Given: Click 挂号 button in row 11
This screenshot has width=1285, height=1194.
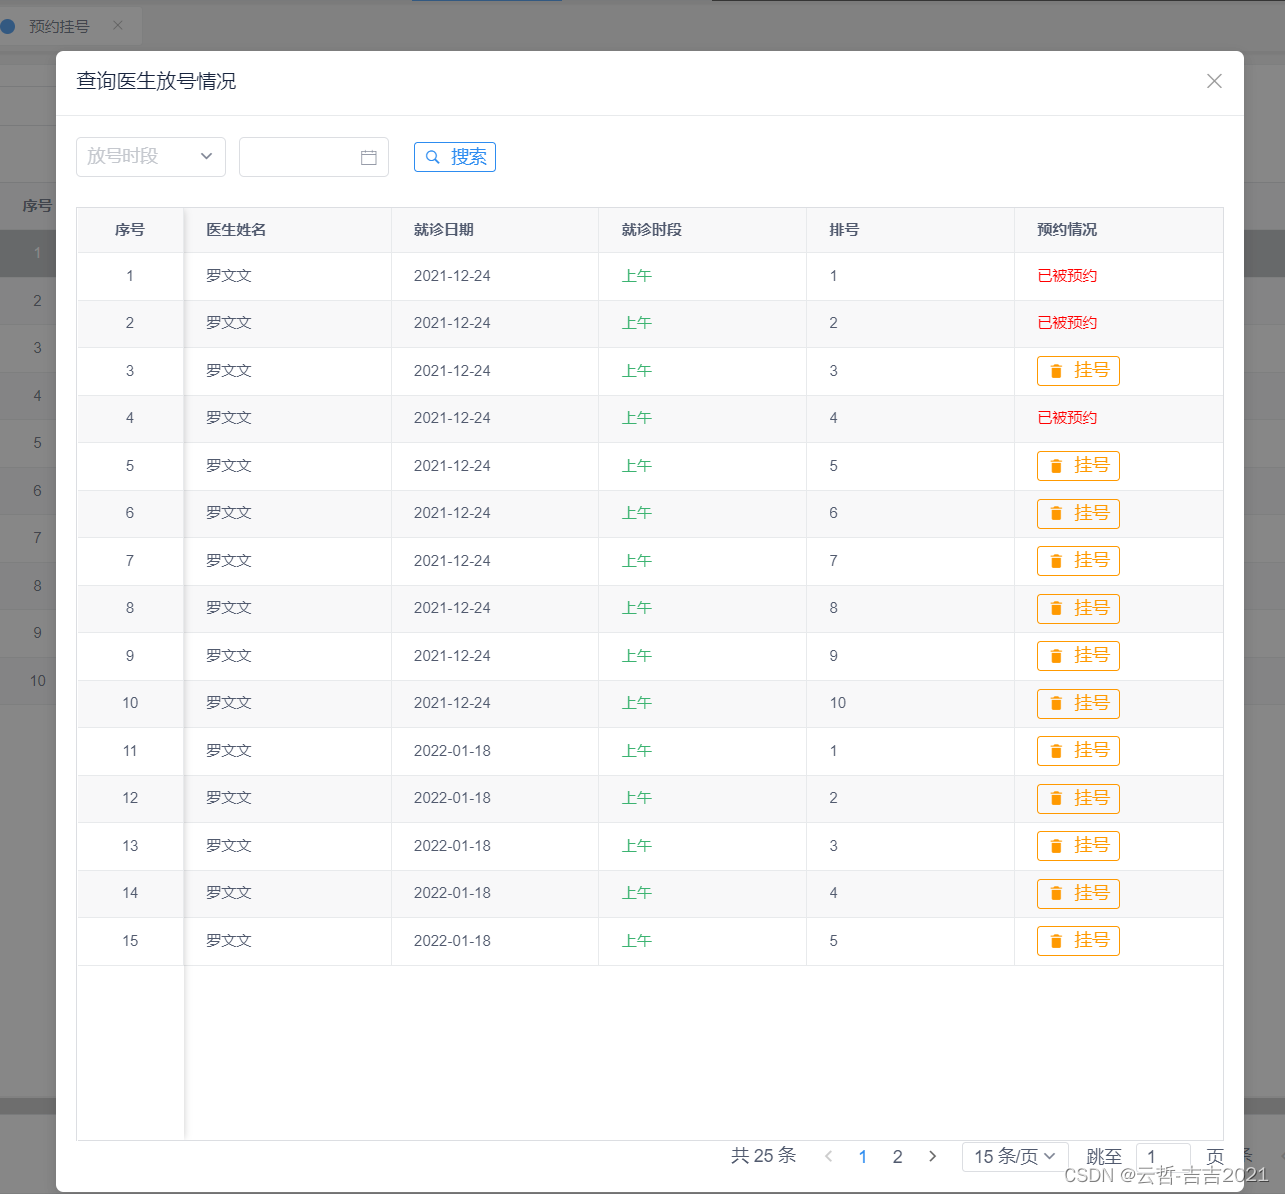Looking at the screenshot, I should 1078,751.
